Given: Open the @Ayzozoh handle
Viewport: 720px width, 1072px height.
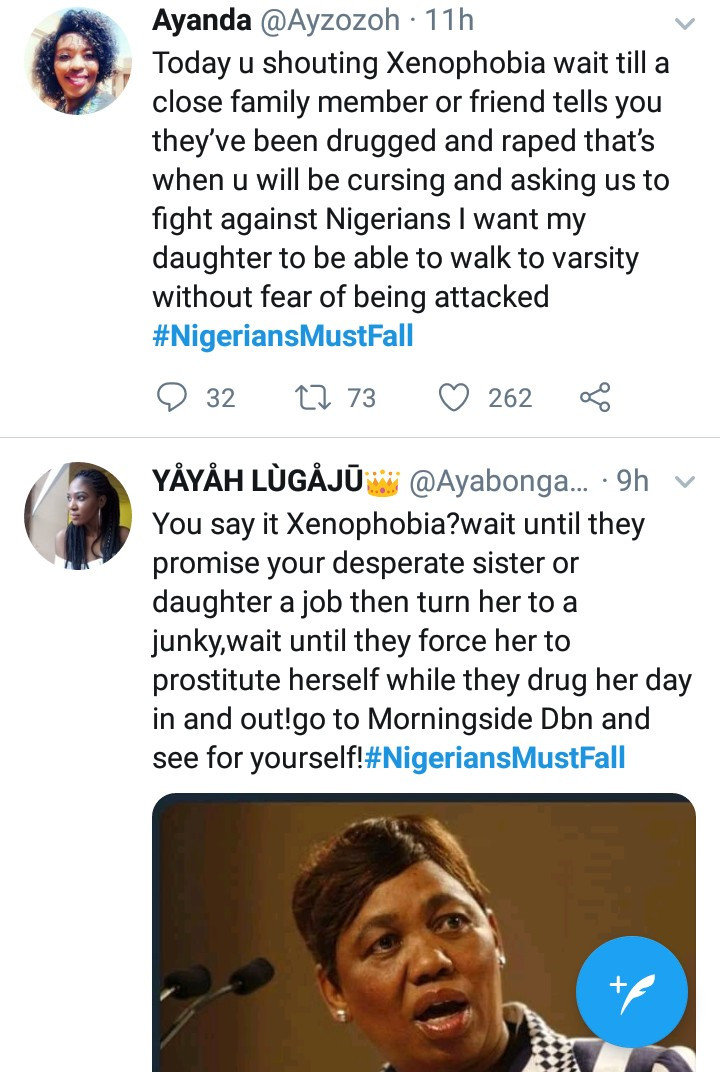Looking at the screenshot, I should click(320, 19).
